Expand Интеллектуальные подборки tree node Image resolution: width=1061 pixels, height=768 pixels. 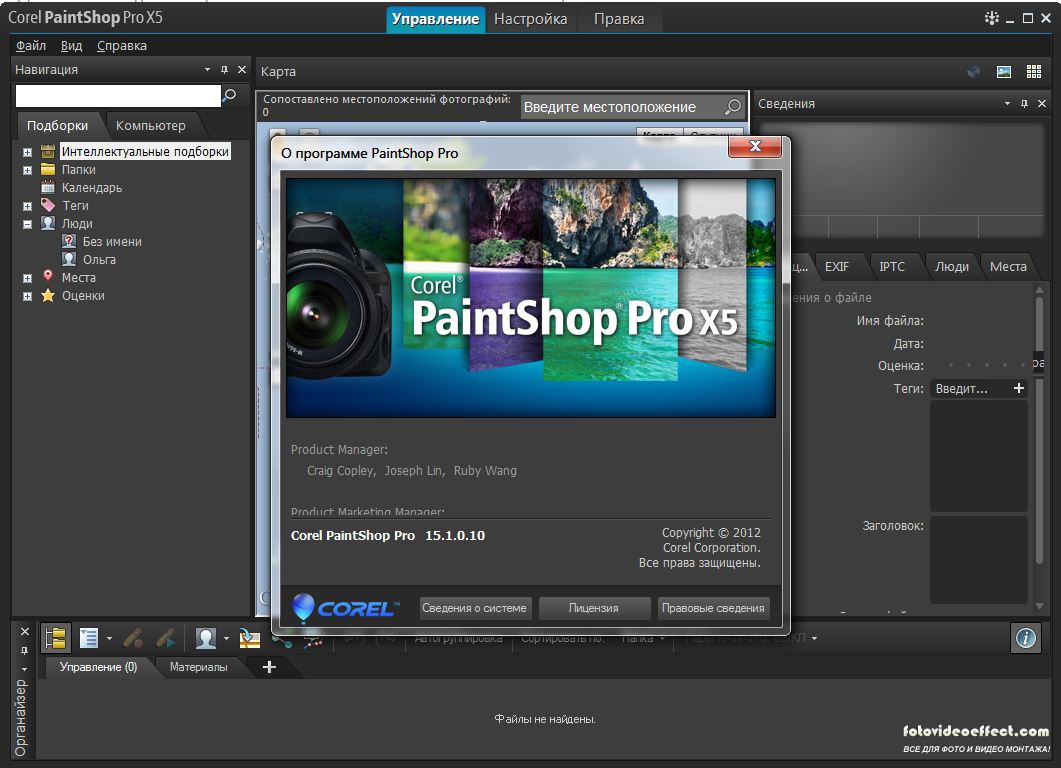(x=27, y=152)
